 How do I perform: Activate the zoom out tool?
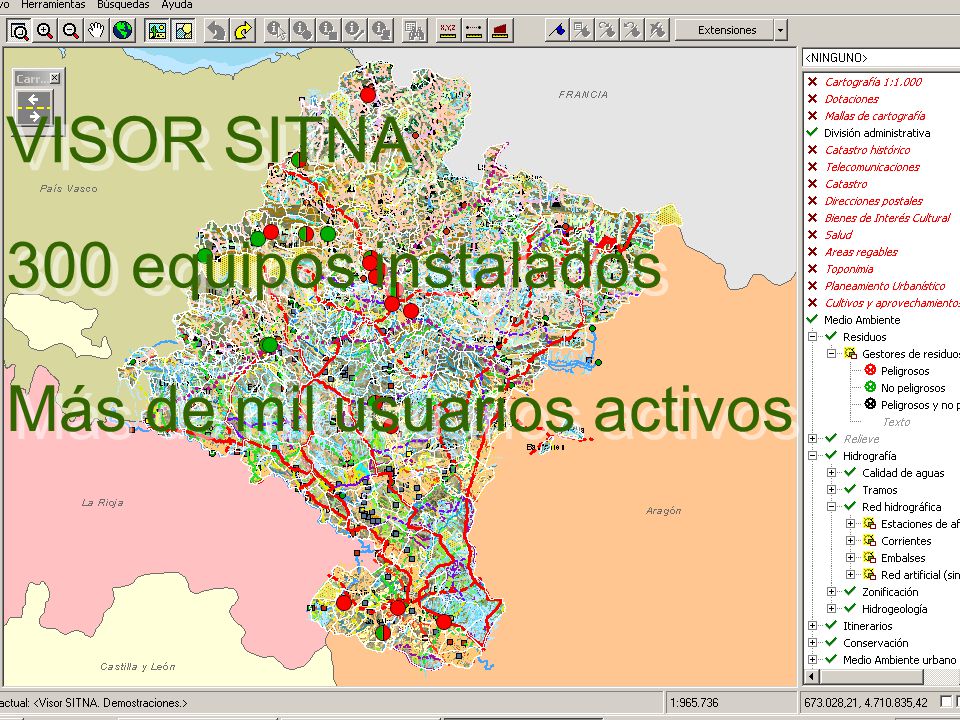point(70,30)
